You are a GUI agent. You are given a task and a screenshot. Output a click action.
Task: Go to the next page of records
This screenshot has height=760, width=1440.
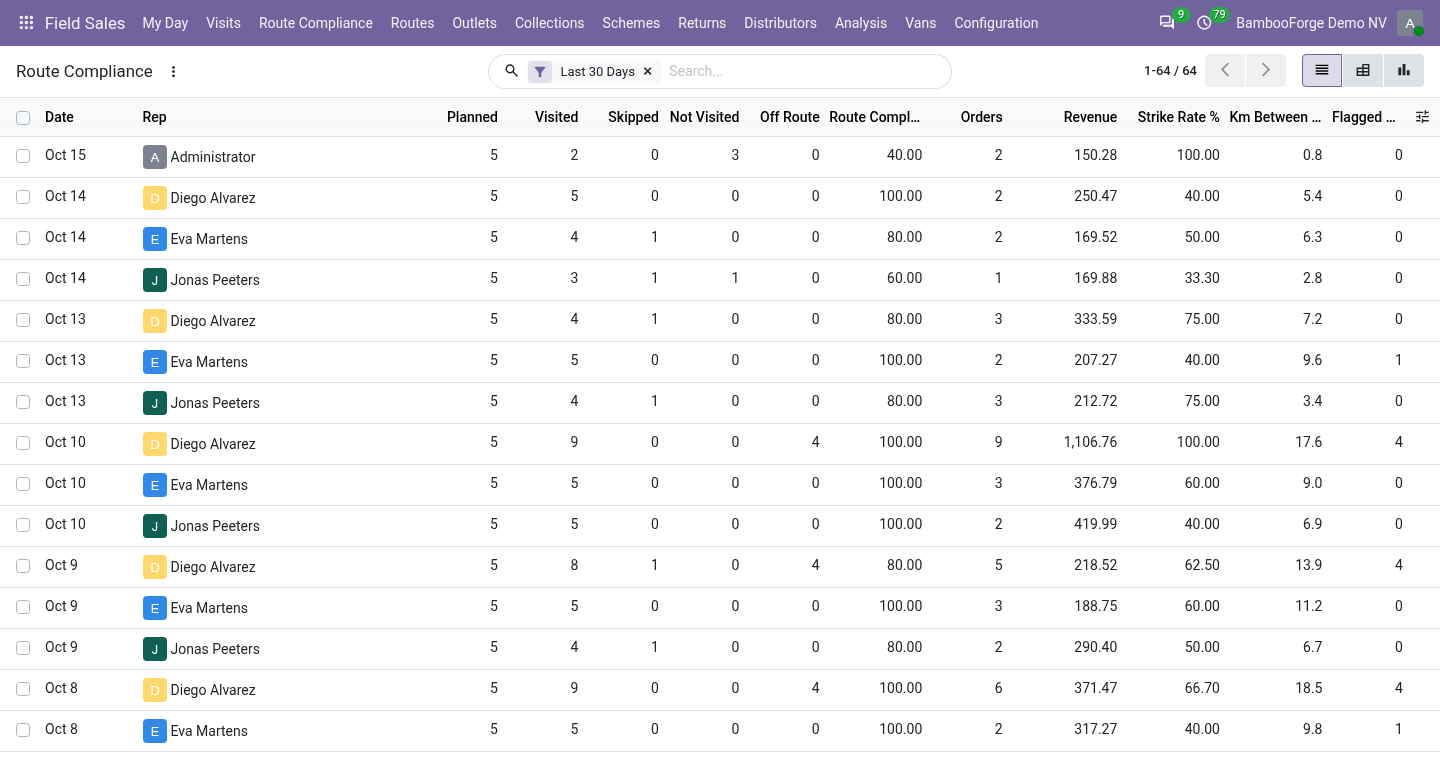pyautogui.click(x=1266, y=70)
